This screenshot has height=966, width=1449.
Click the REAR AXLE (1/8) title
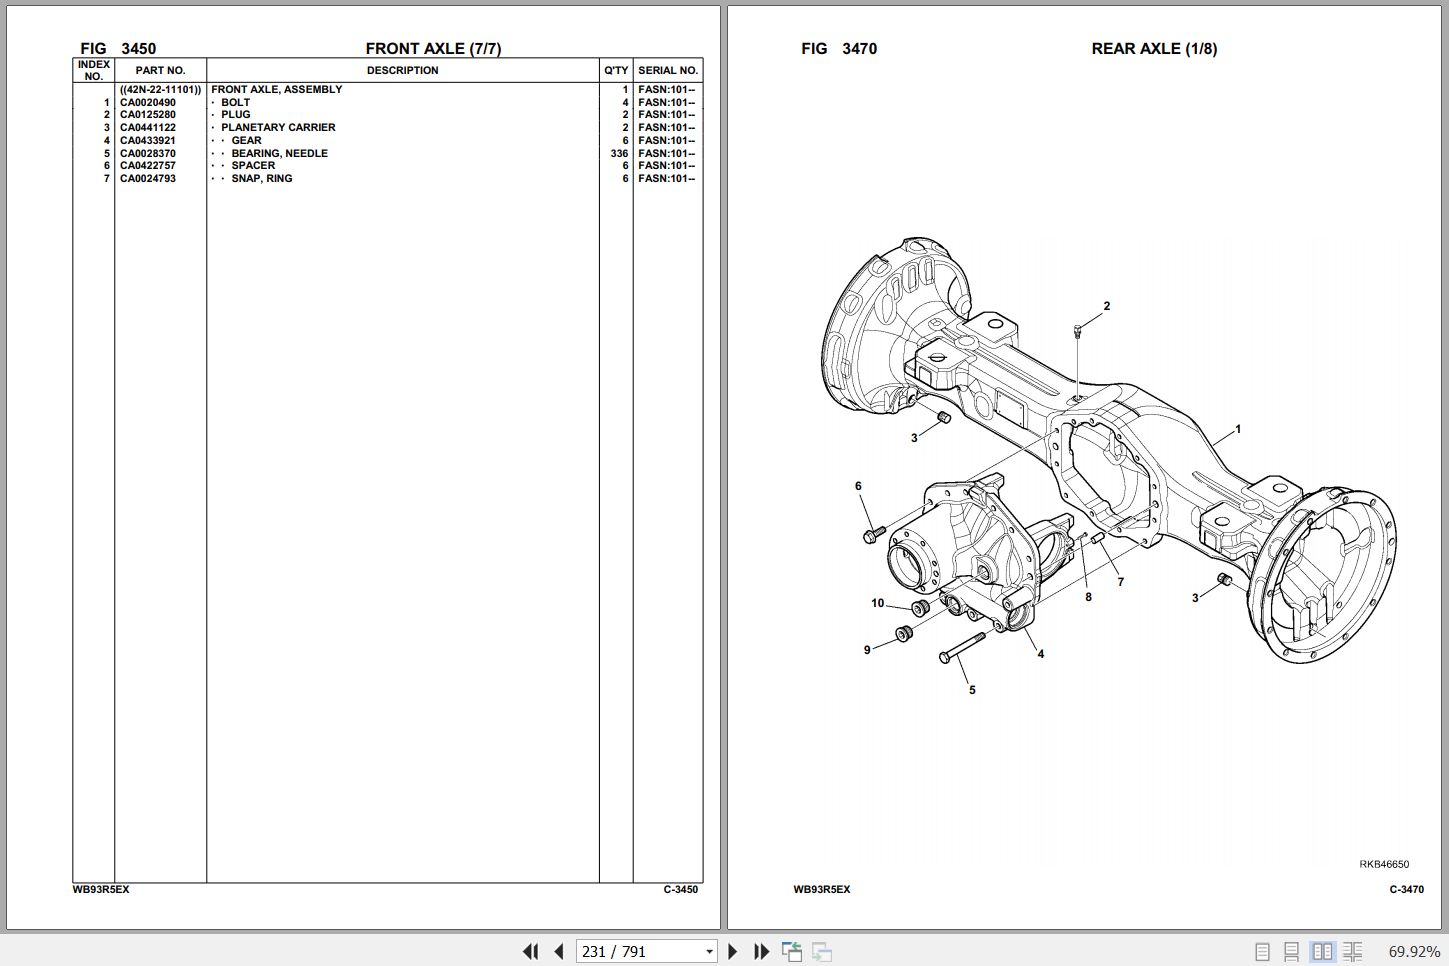click(x=1154, y=48)
